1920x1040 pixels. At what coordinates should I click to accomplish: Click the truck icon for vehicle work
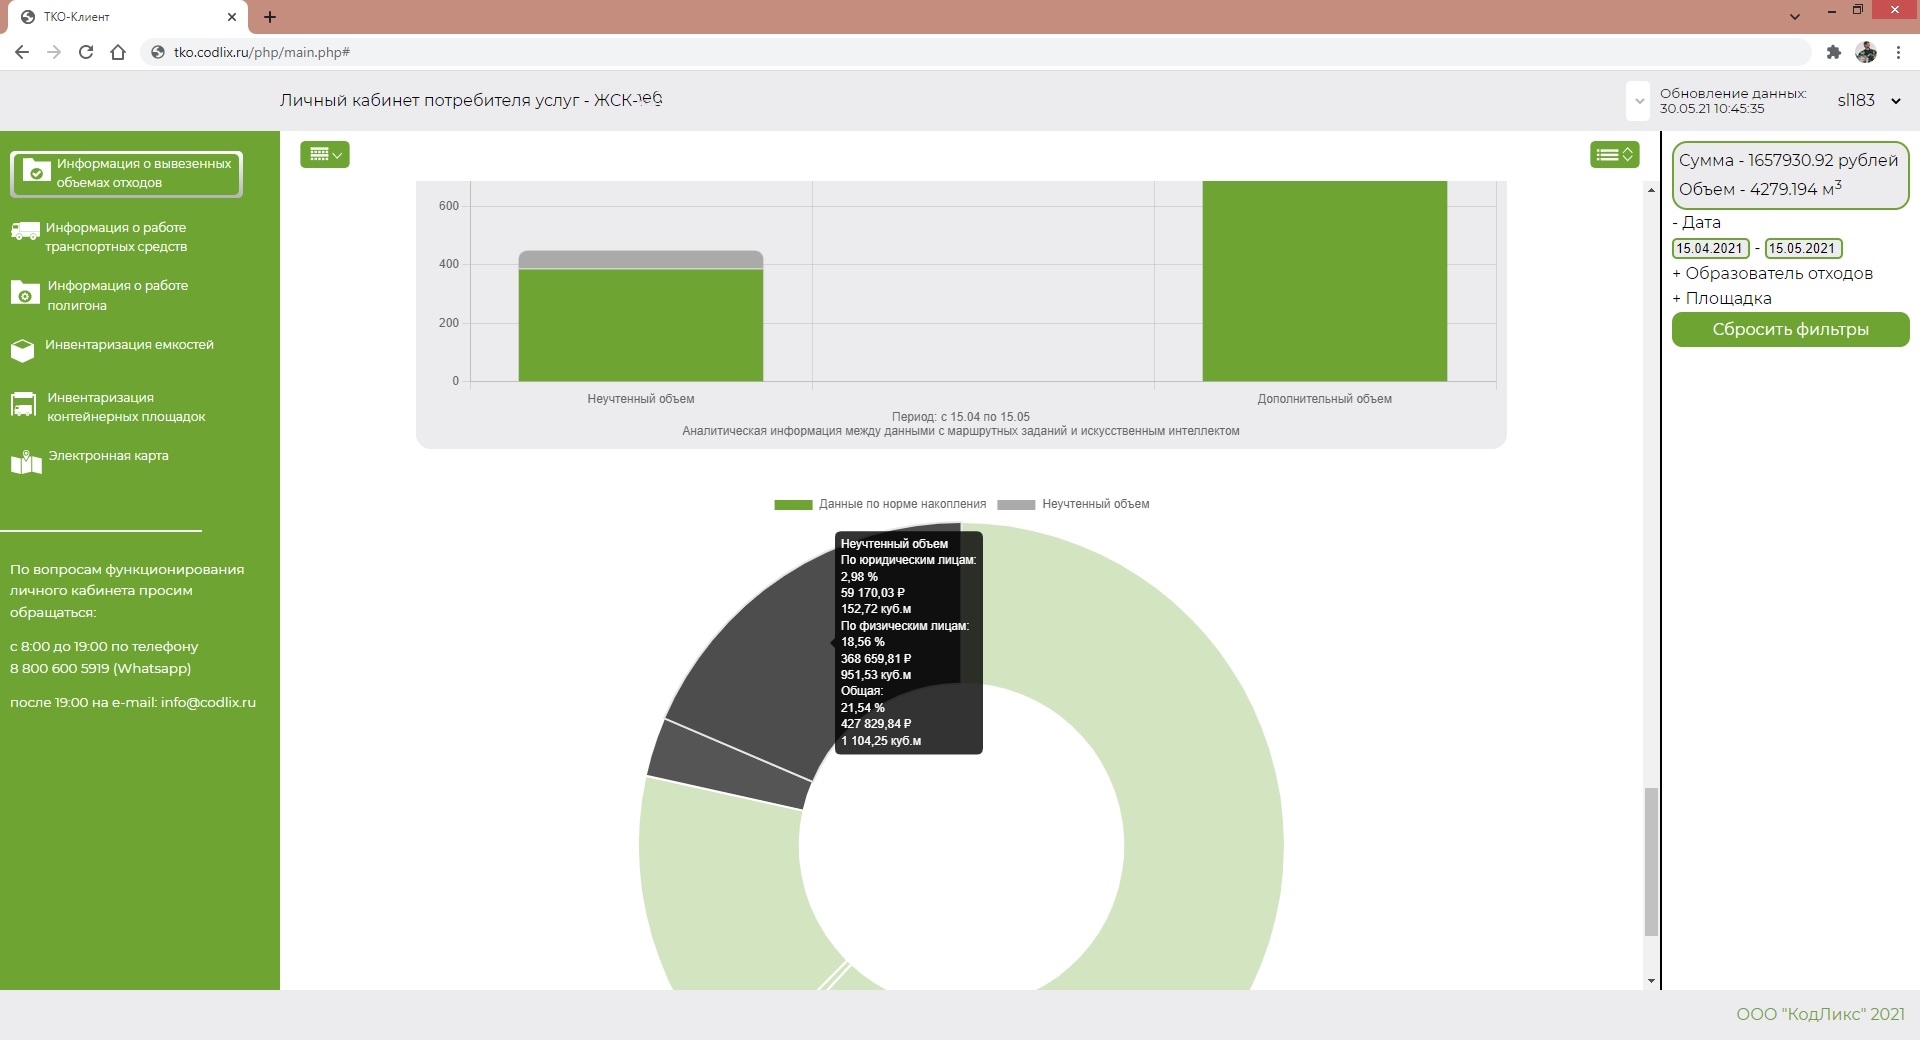(x=25, y=231)
